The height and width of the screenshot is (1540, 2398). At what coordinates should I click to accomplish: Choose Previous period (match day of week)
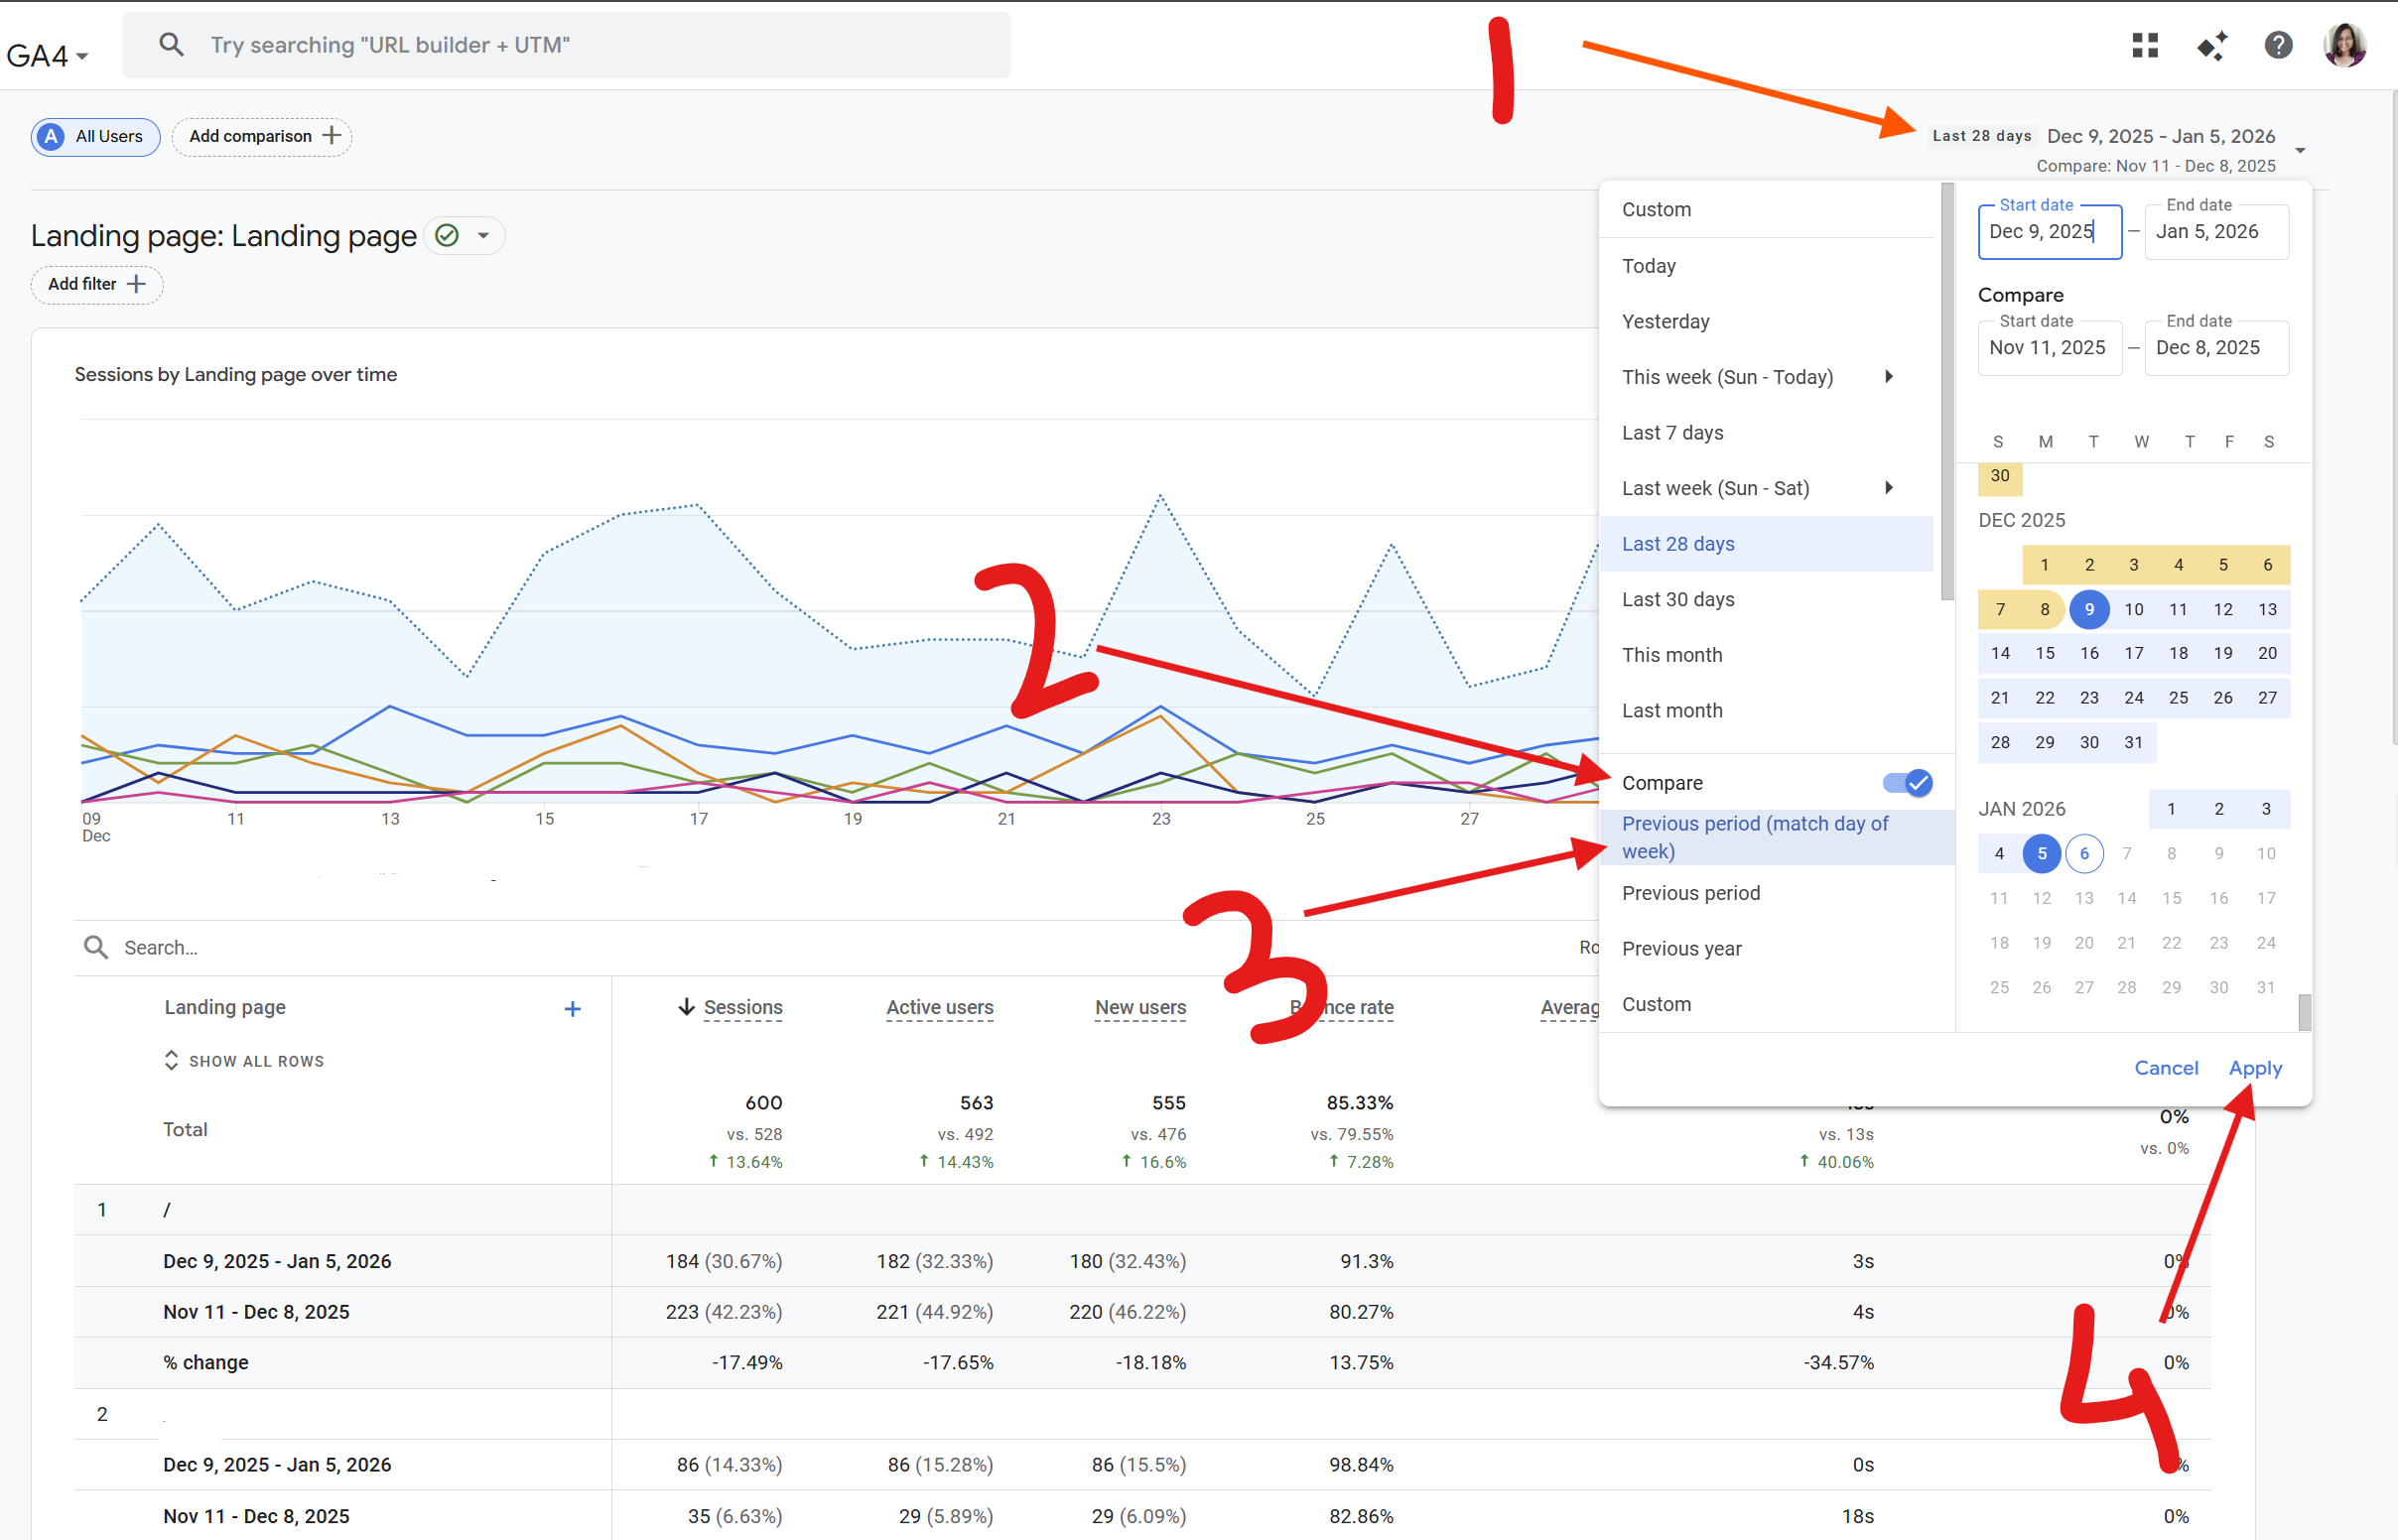point(1776,837)
